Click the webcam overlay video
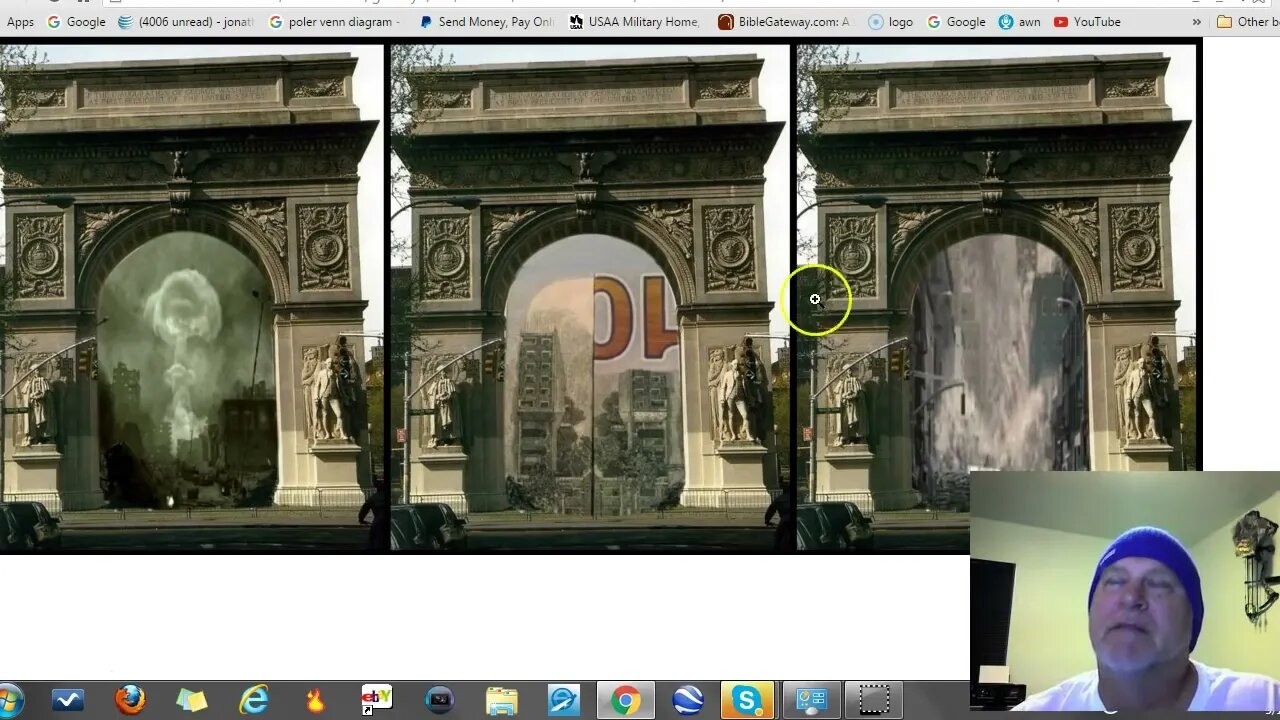This screenshot has width=1280, height=720. [1125, 591]
